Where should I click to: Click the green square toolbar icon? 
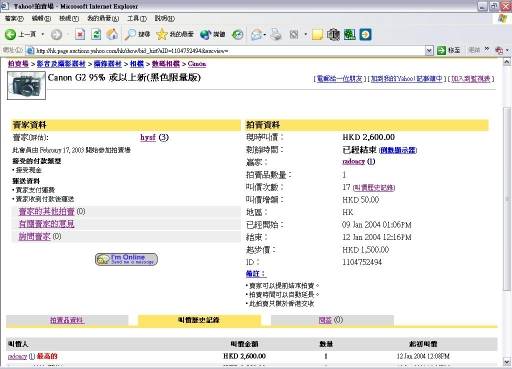[349, 34]
